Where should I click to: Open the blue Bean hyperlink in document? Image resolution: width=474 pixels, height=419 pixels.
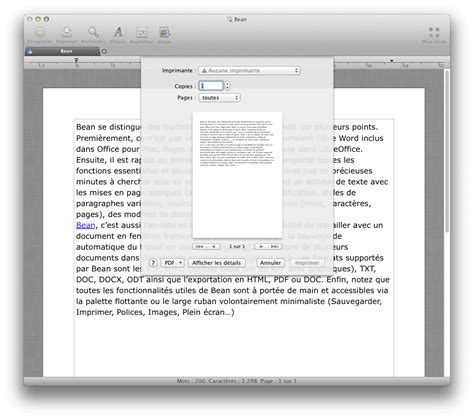[x=86, y=225]
